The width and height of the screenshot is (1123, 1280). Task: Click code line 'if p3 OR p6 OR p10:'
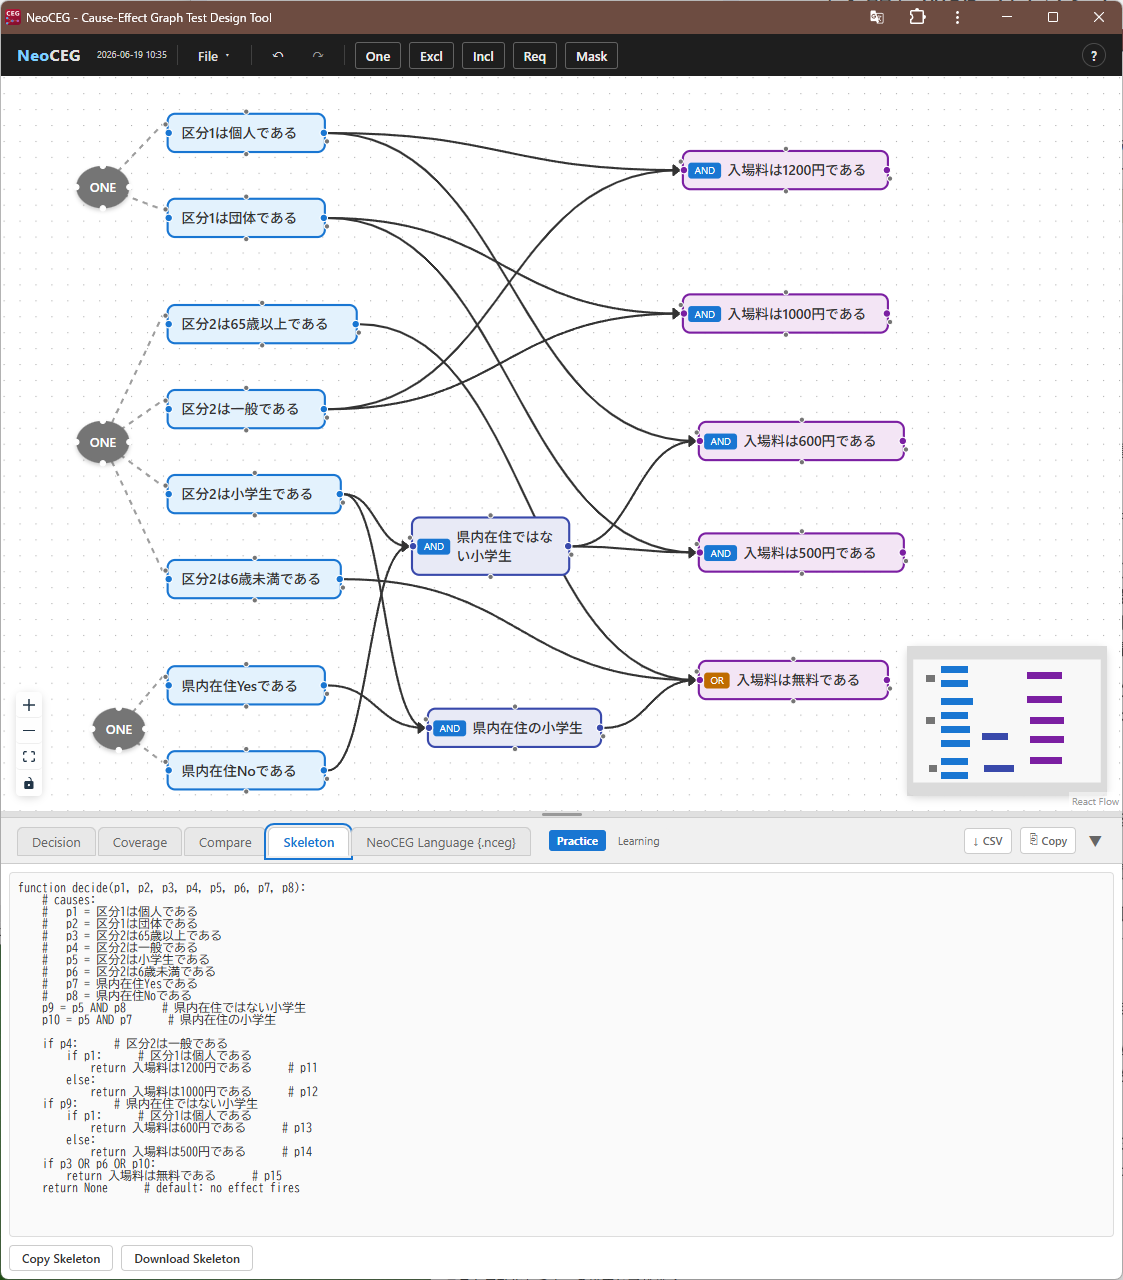[x=99, y=1164]
